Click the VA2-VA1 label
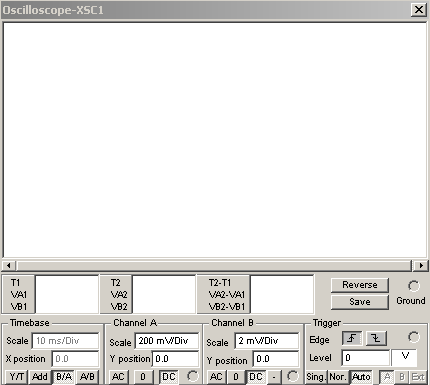Viewport: 430px width, 385px height. pos(227,295)
